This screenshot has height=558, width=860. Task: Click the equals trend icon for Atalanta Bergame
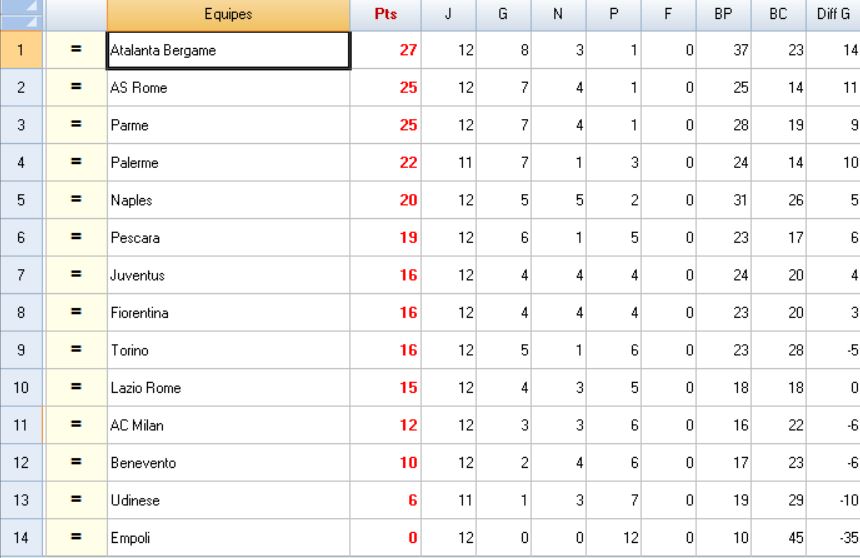pos(76,50)
